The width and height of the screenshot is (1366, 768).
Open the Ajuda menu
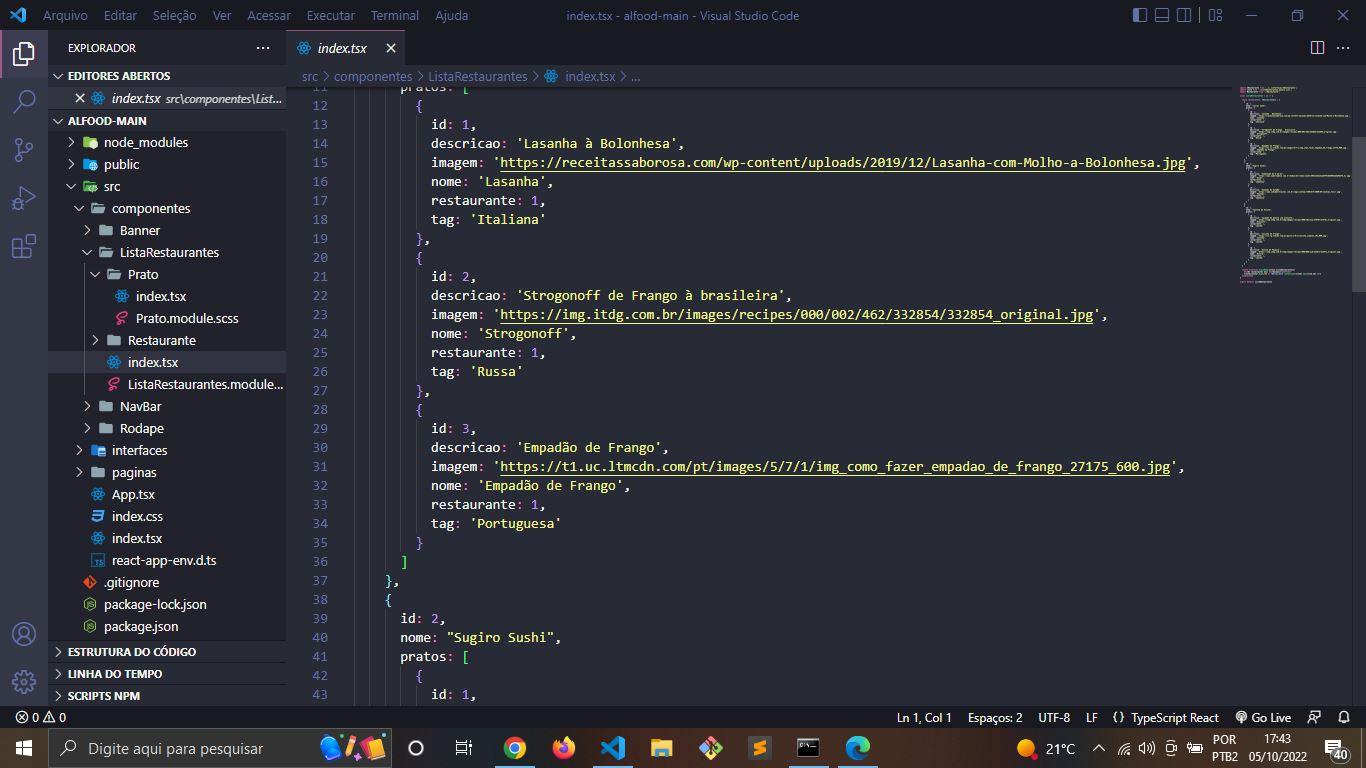tap(452, 15)
